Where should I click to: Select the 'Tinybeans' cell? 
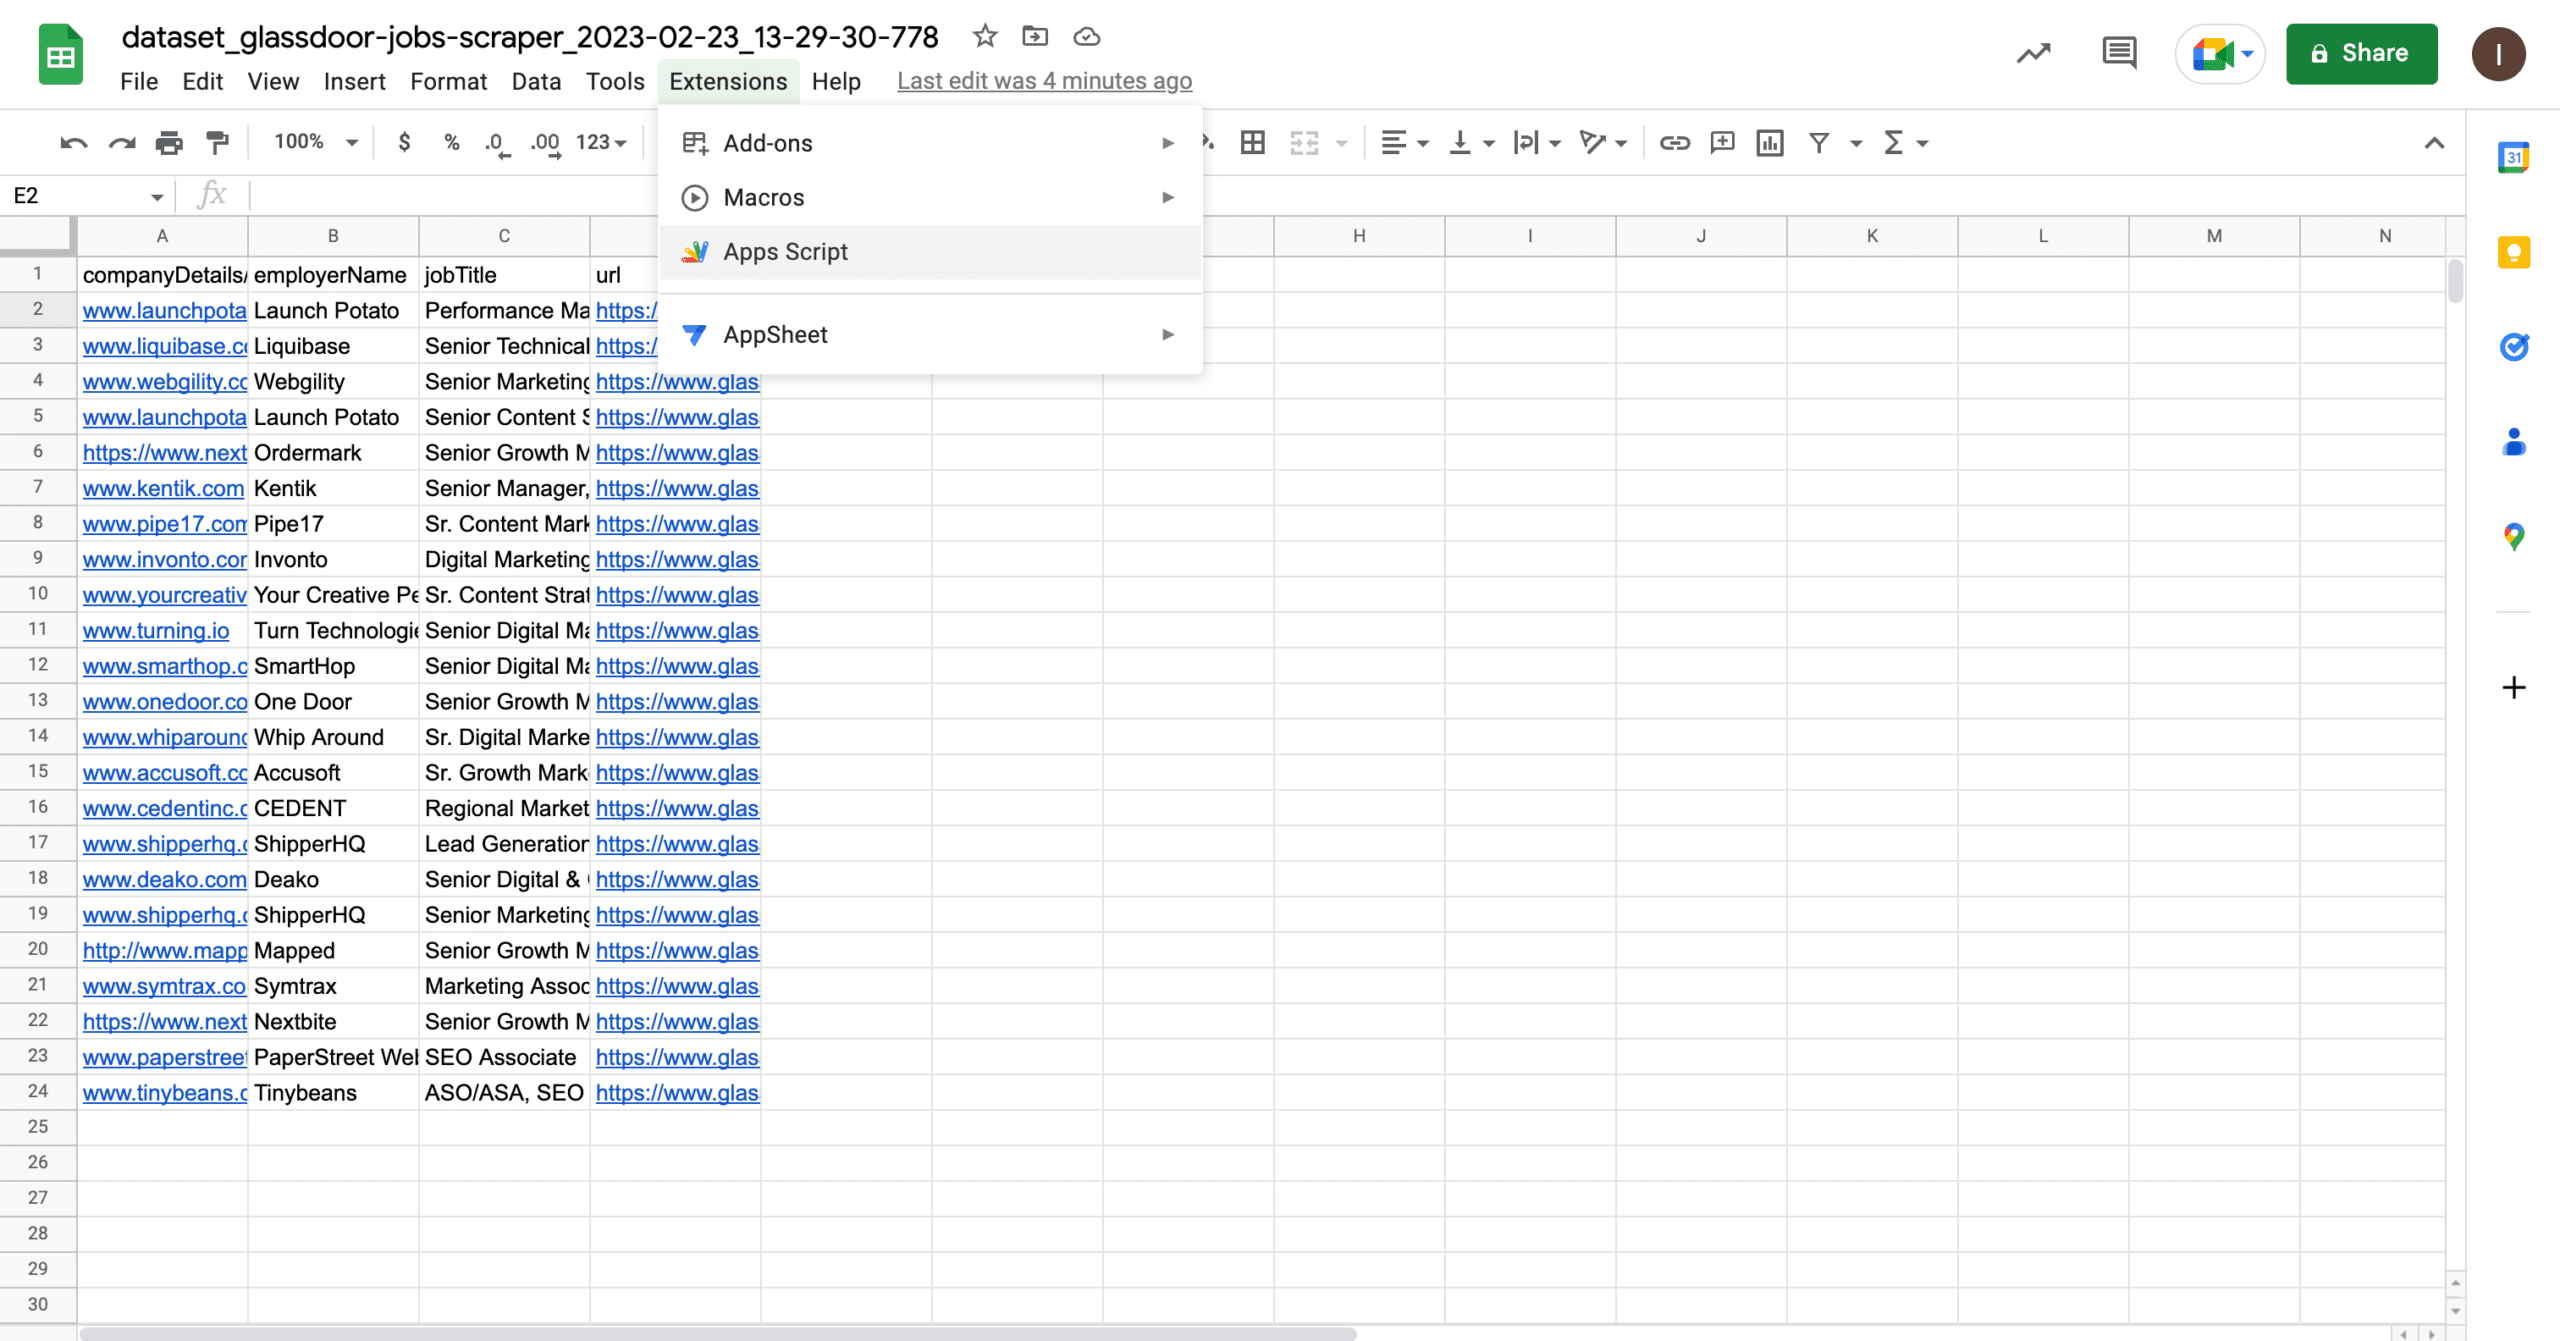pos(333,1092)
